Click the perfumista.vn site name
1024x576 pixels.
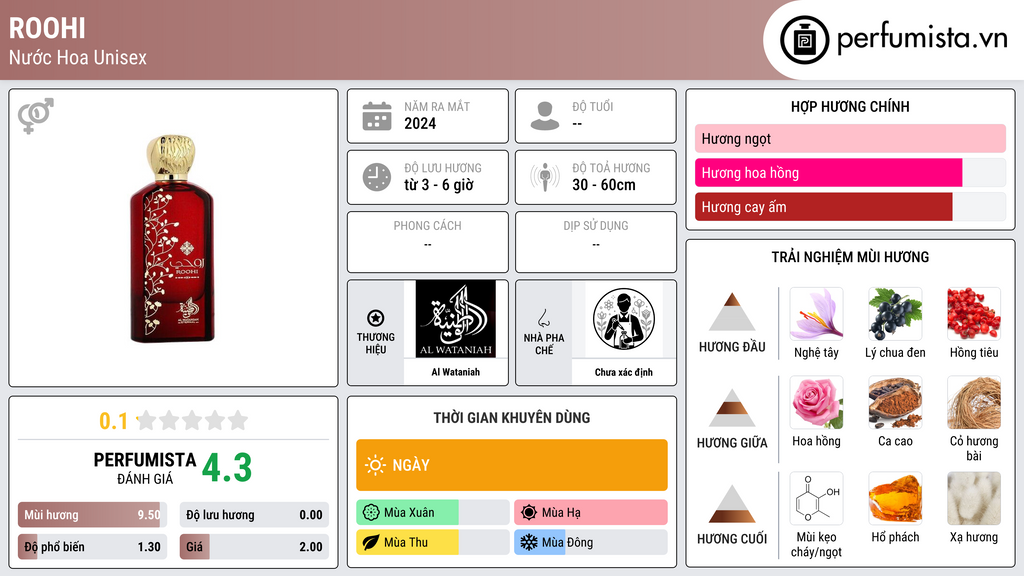(922, 39)
